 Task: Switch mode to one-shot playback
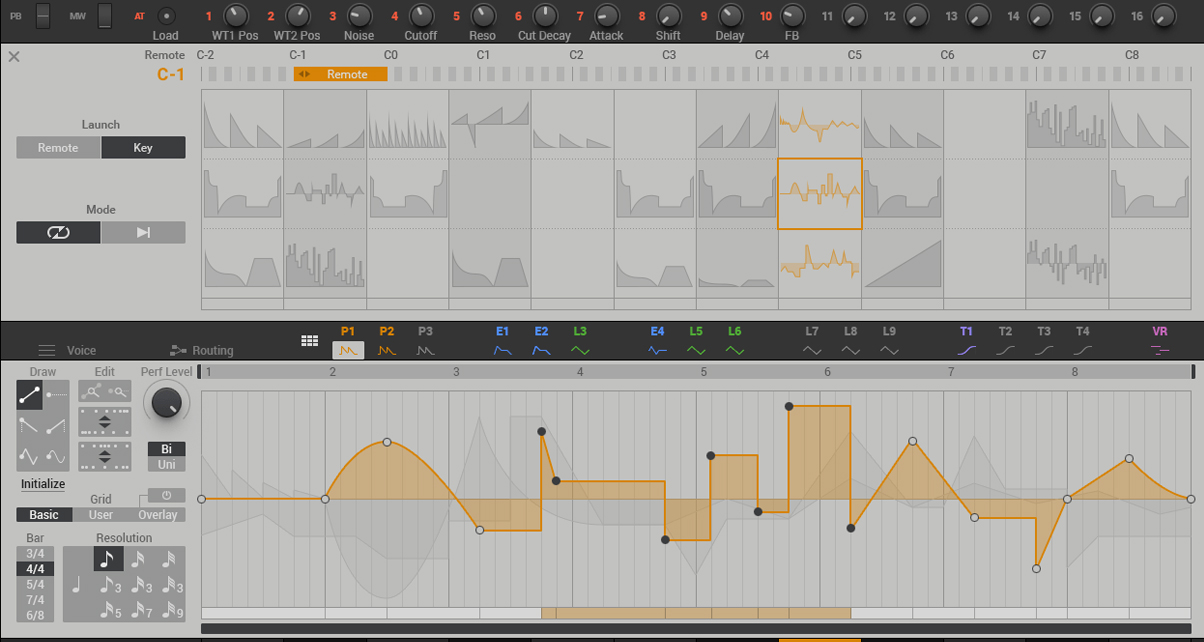(x=143, y=232)
